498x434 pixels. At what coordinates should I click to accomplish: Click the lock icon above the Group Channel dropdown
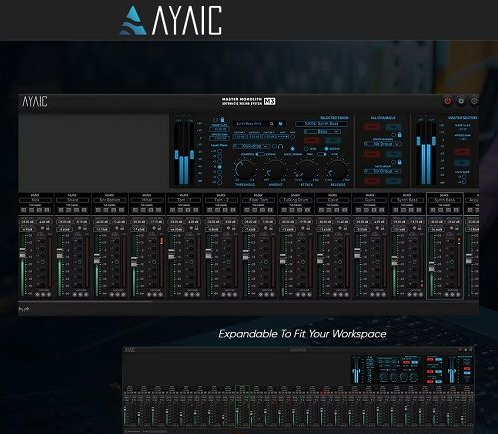[x=399, y=135]
